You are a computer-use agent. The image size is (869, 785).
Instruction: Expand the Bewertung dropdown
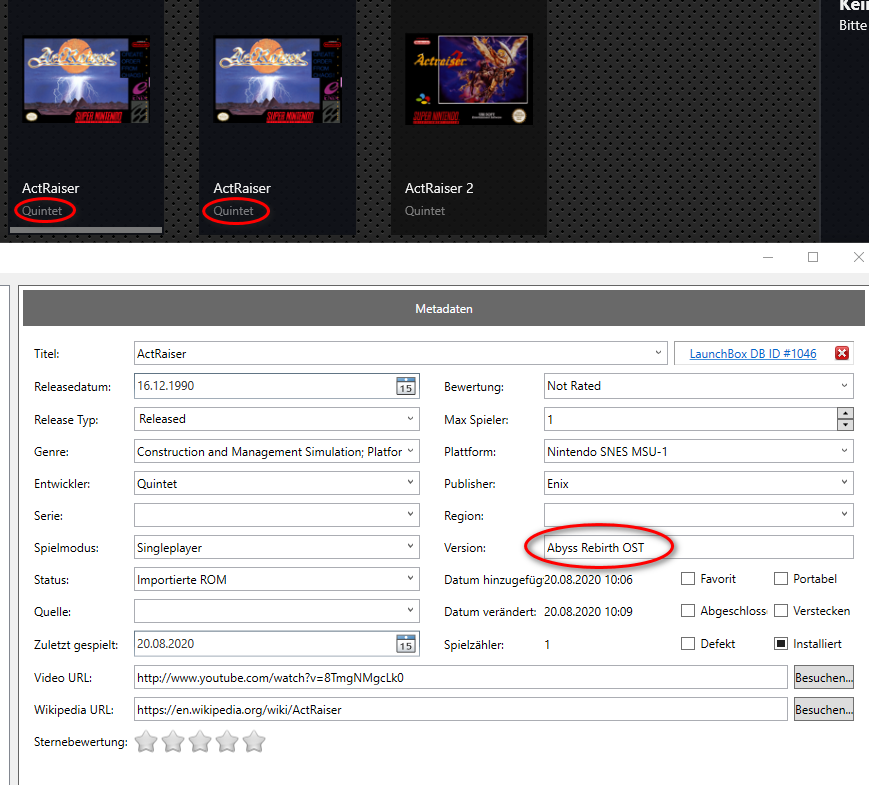(844, 386)
